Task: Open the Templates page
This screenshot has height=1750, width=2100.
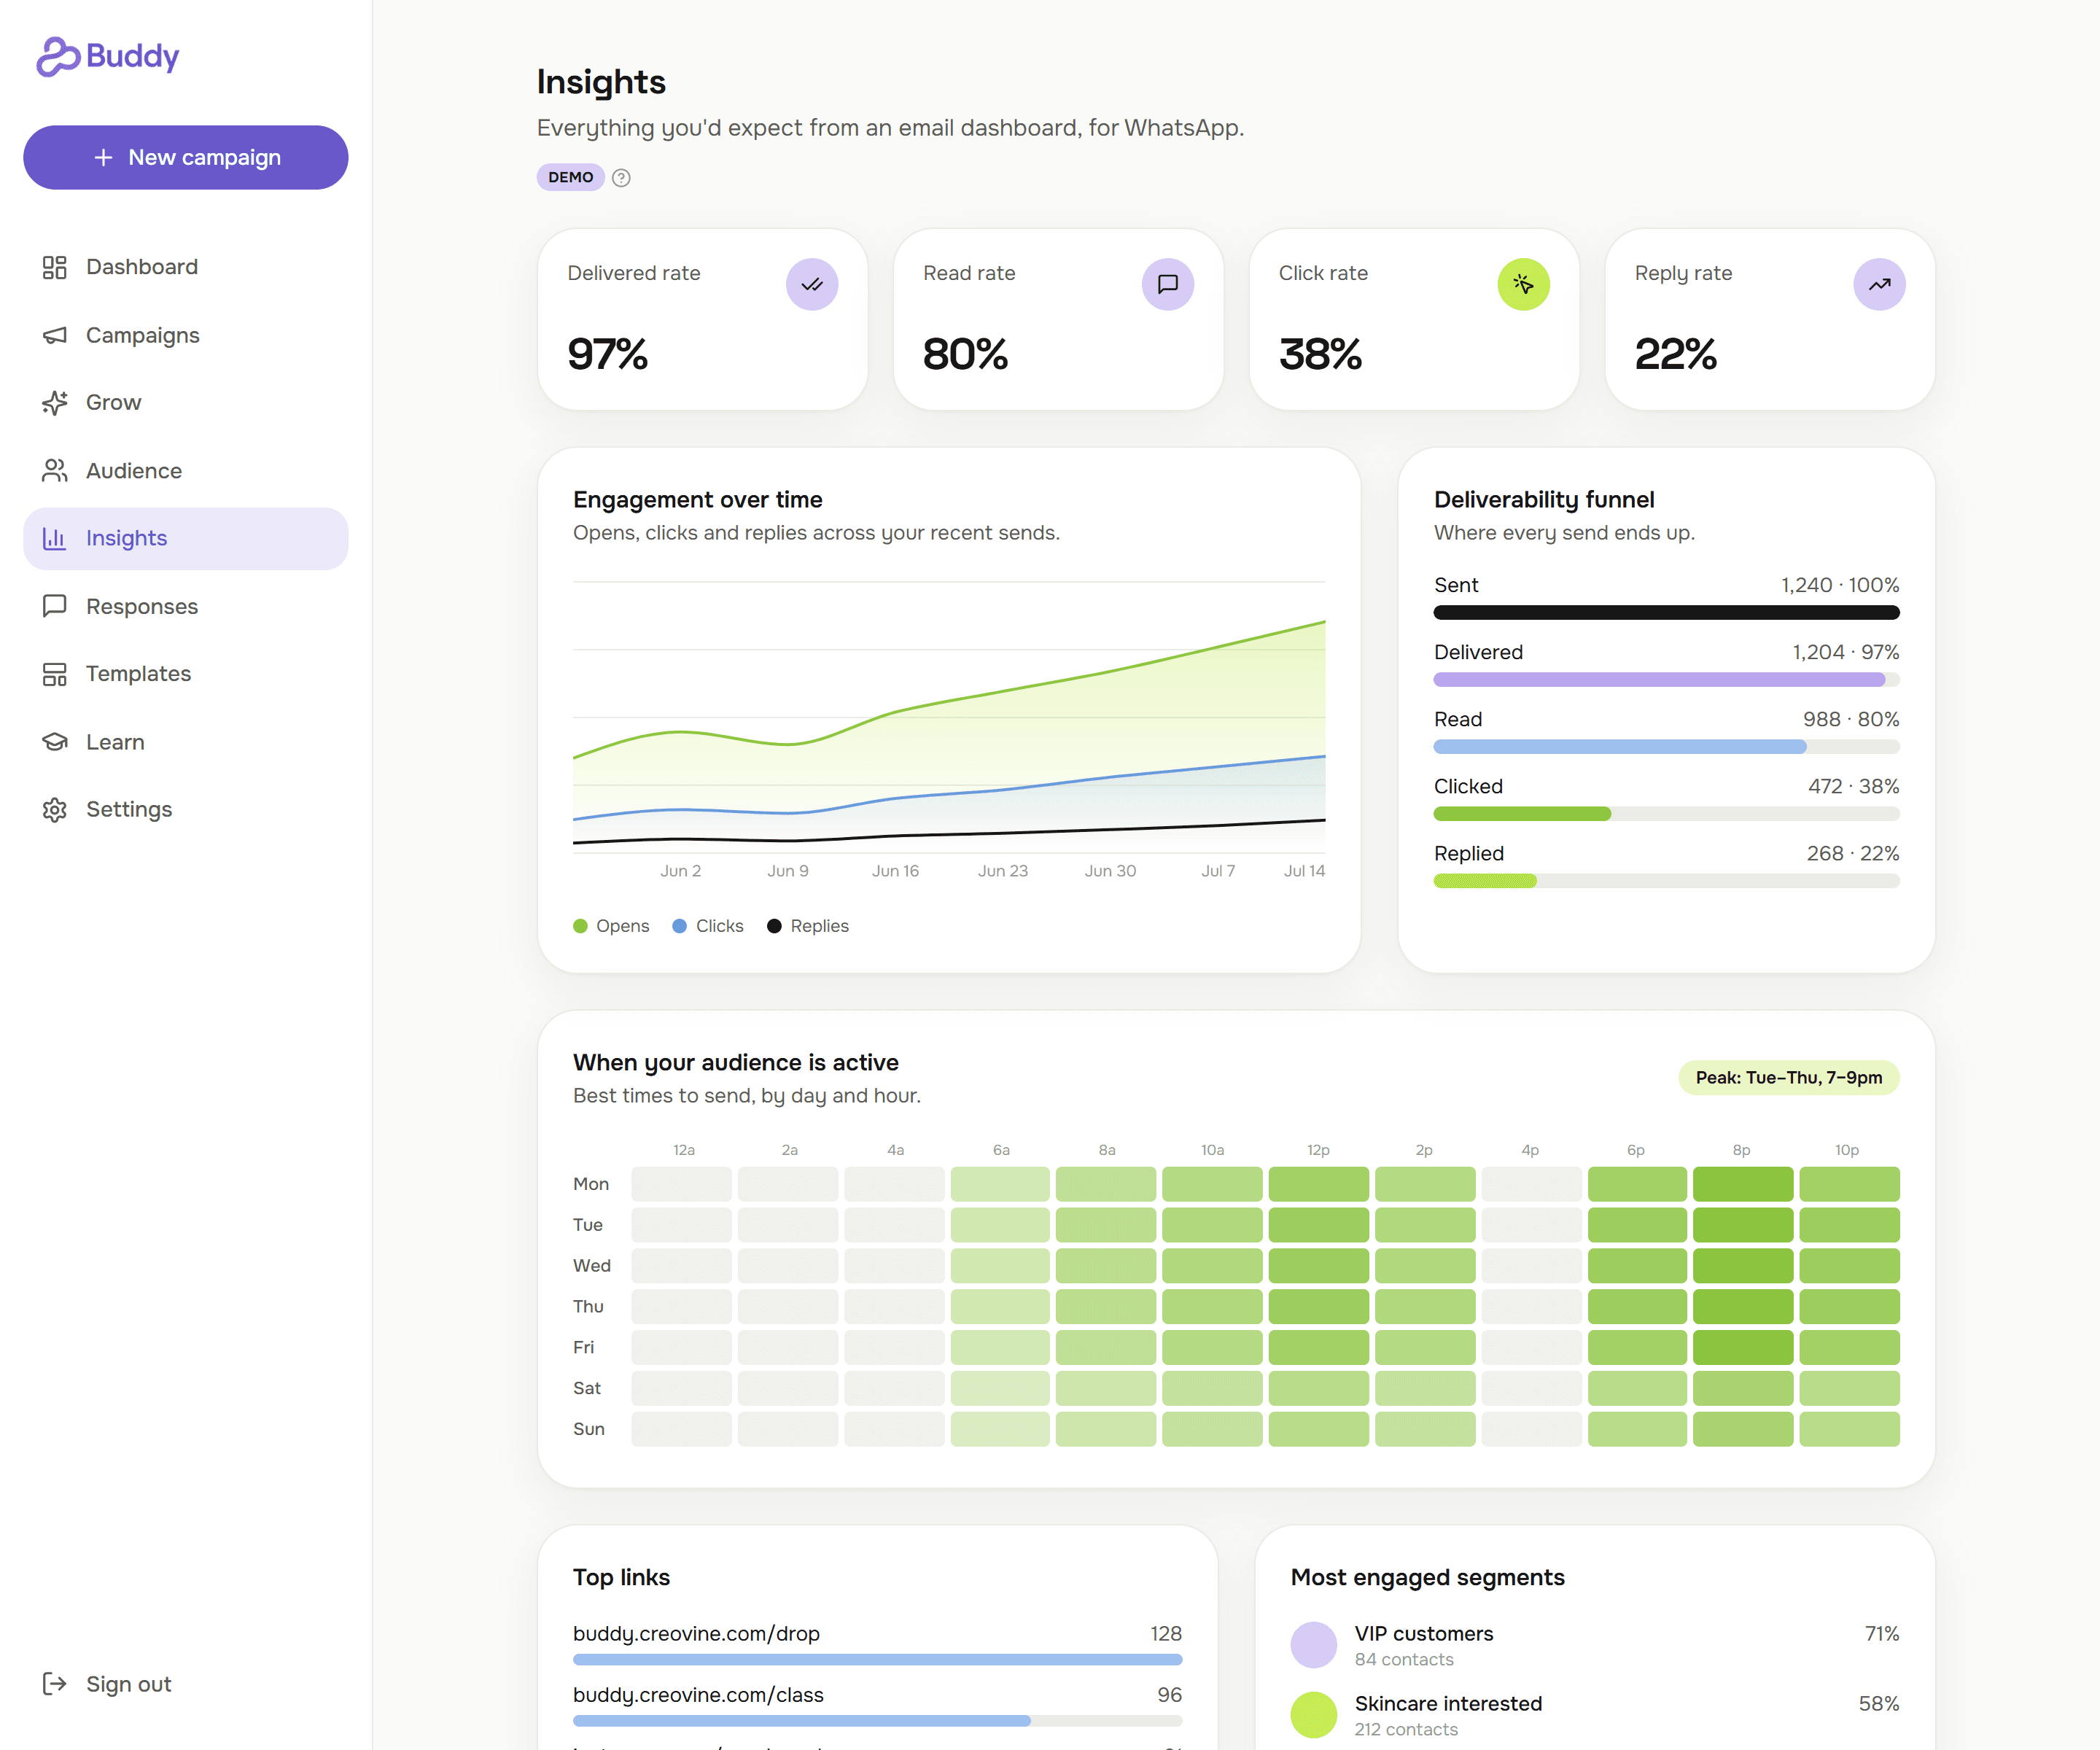Action: [x=186, y=674]
